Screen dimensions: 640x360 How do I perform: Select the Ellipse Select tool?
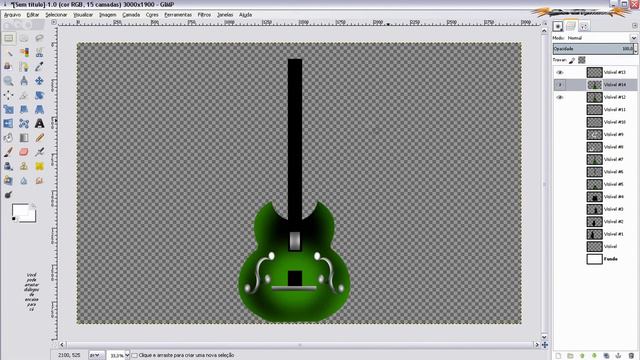24,38
